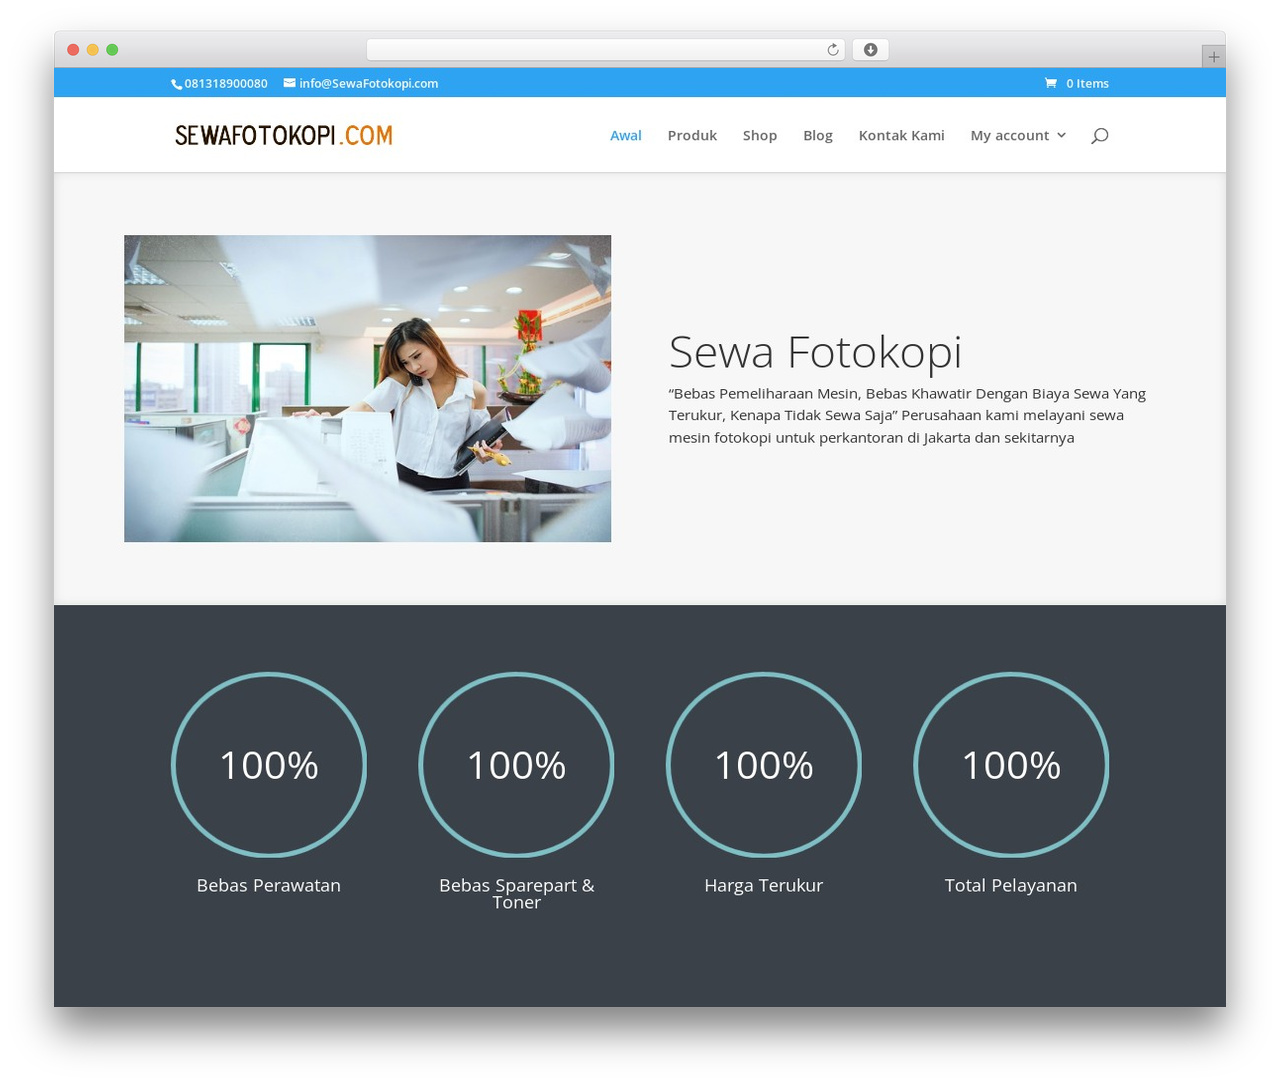Click the Harga Terukur label
1280x1084 pixels.
[x=764, y=885]
